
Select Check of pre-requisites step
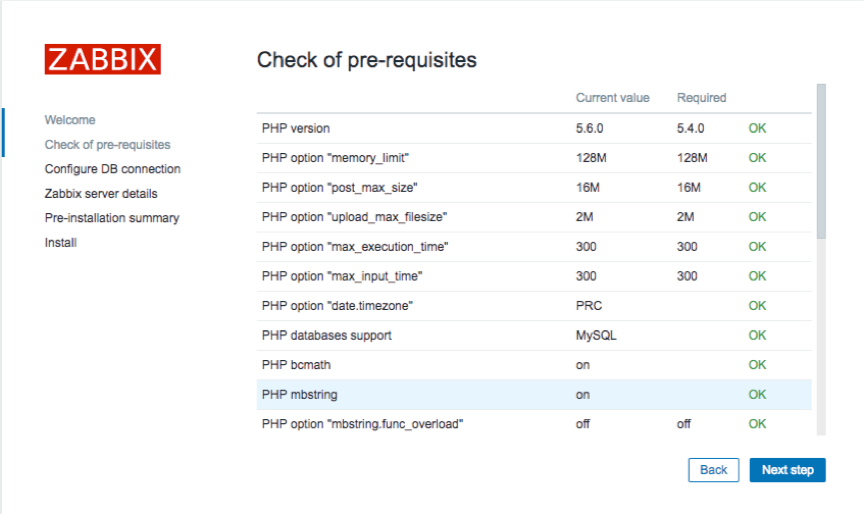(x=107, y=145)
